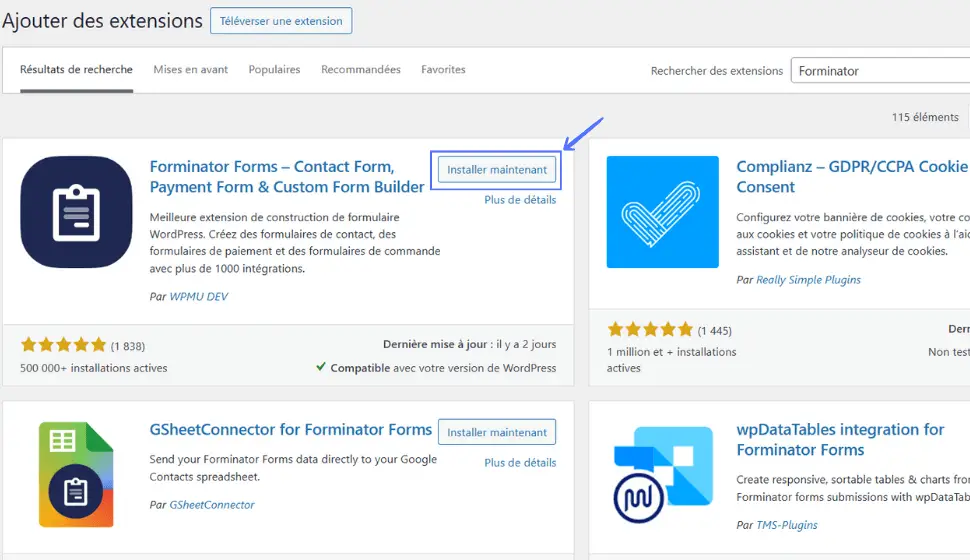
Task: Click the (1 838) ratings count
Action: click(x=127, y=346)
